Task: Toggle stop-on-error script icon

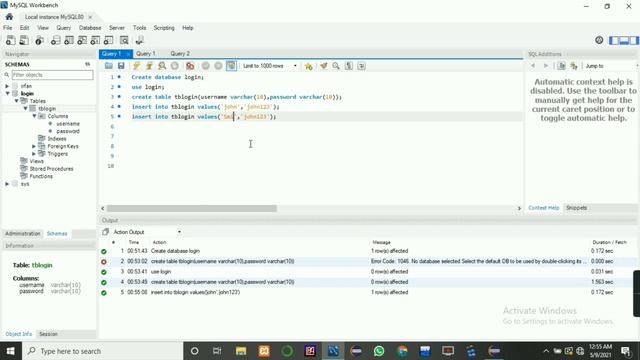Action: click(190, 66)
